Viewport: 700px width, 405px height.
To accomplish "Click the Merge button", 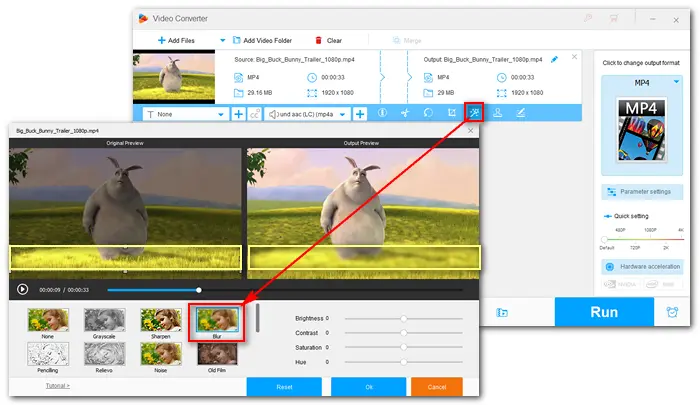I will (x=407, y=40).
